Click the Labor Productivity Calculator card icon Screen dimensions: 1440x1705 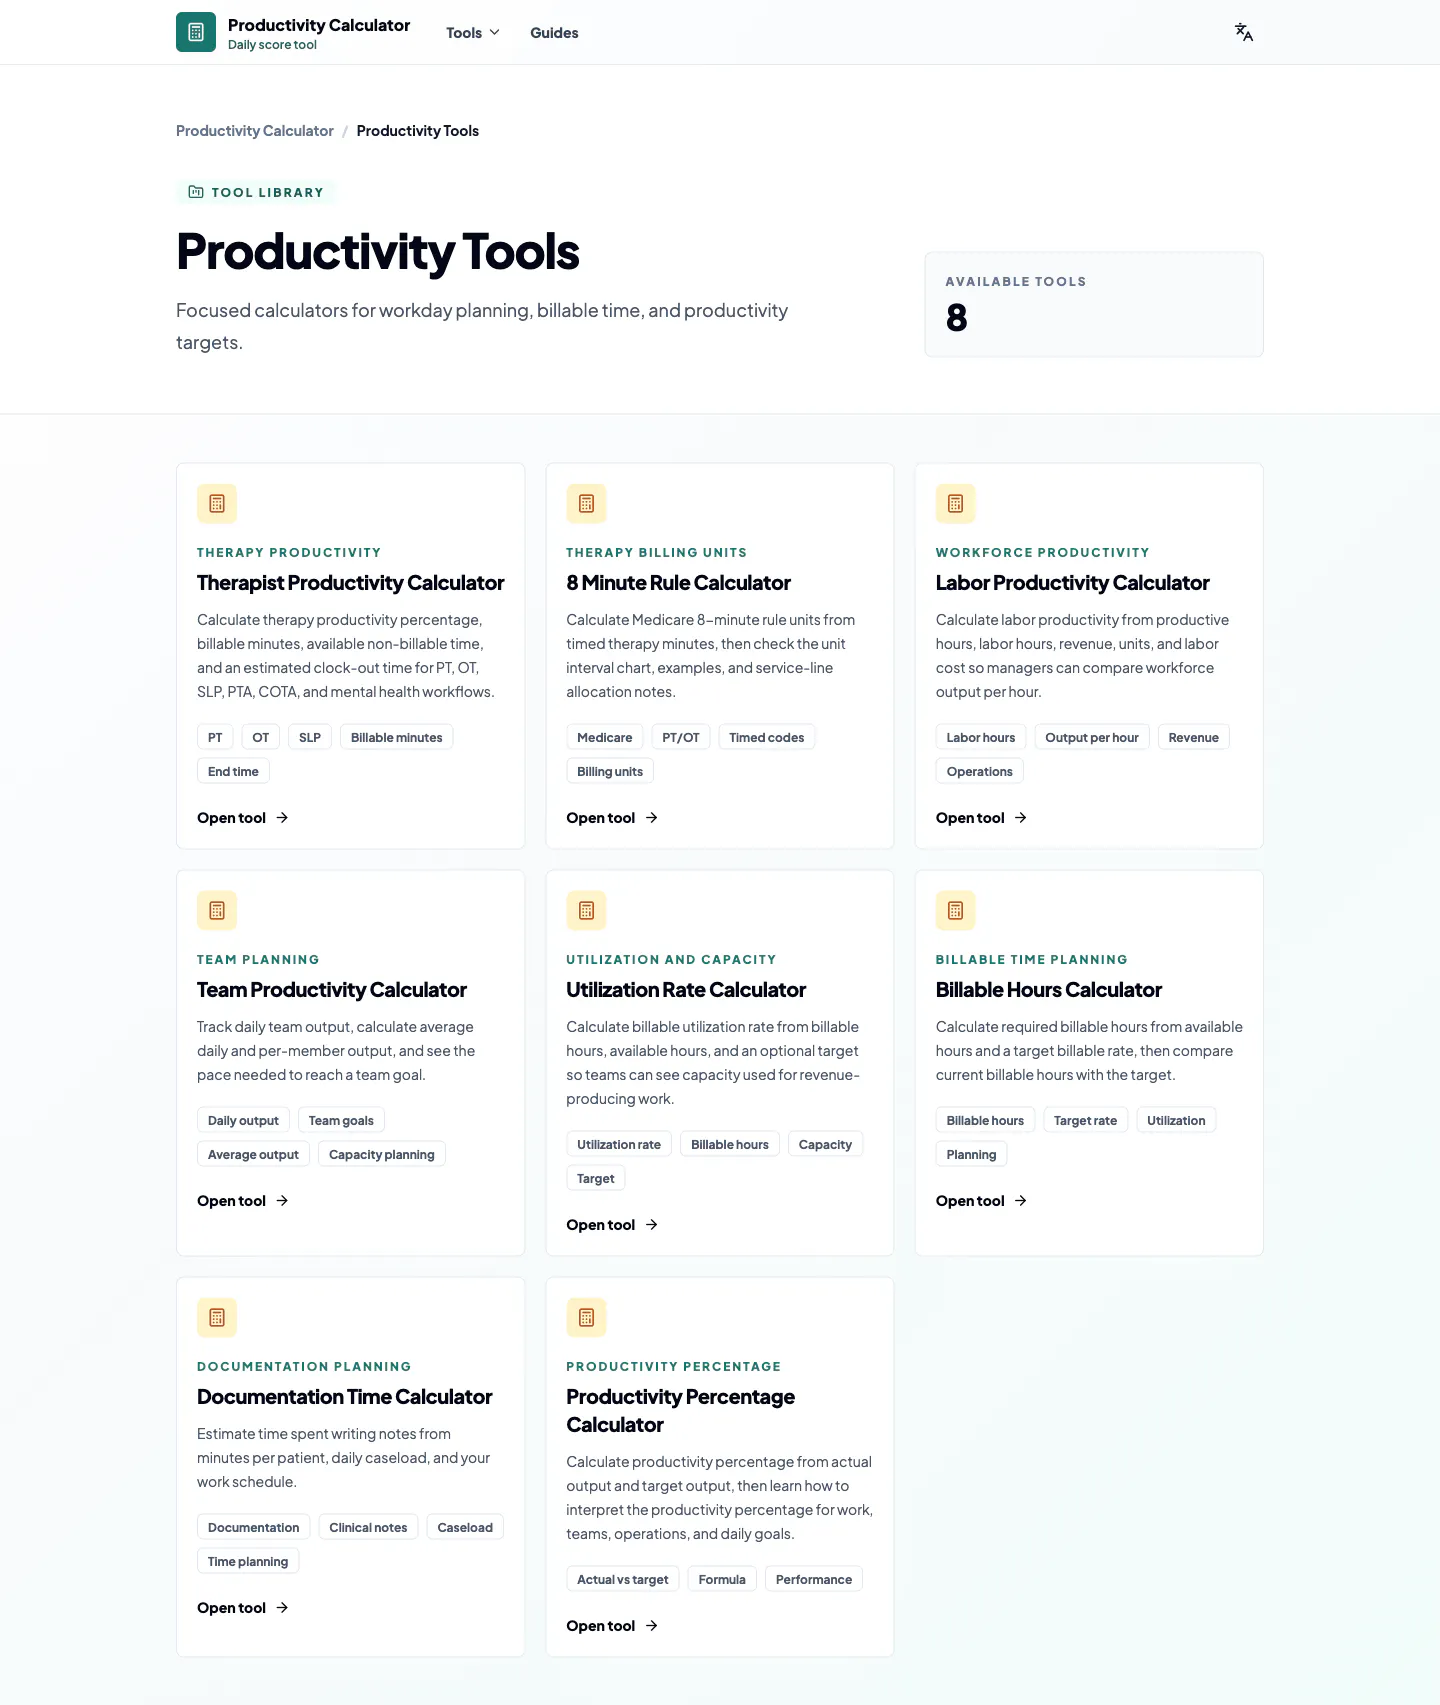955,504
